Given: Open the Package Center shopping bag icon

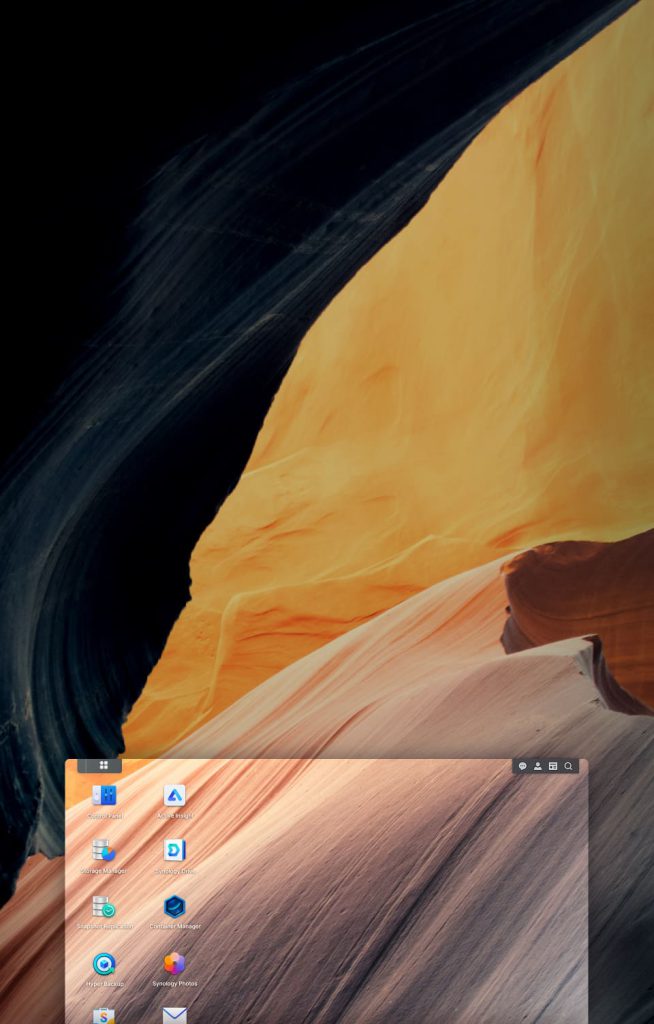Looking at the screenshot, I should pos(104,1015).
